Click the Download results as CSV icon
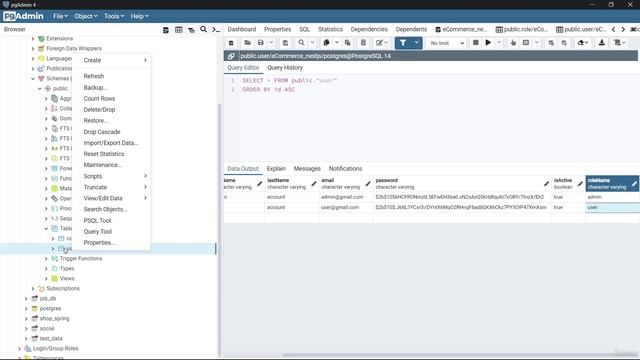The width and height of the screenshot is (640, 360). point(602,43)
